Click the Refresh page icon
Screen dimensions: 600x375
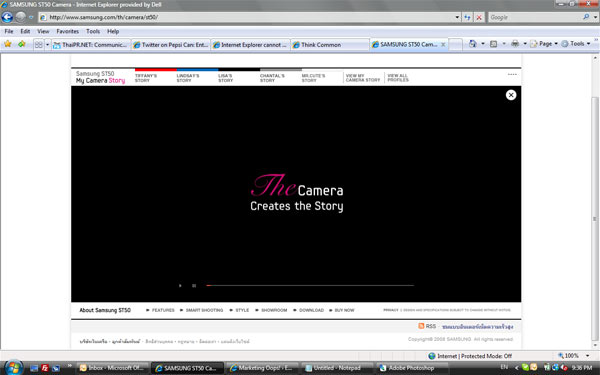click(467, 17)
